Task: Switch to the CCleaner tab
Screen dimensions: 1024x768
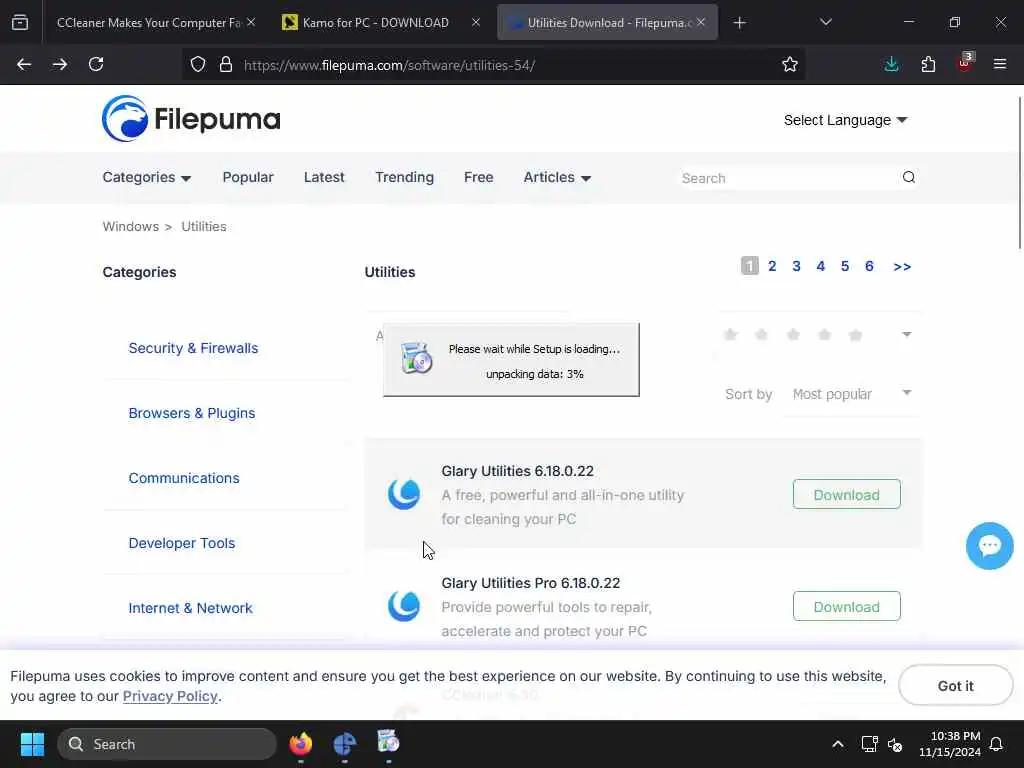Action: pos(148,23)
